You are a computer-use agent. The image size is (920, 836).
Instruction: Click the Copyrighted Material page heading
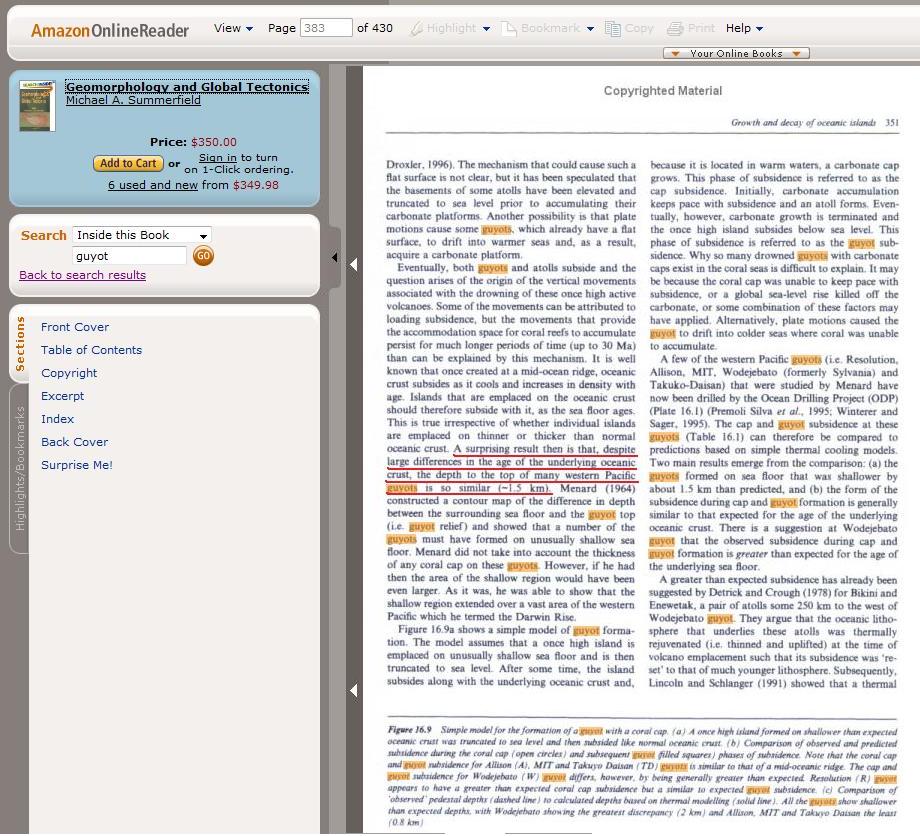[x=663, y=91]
